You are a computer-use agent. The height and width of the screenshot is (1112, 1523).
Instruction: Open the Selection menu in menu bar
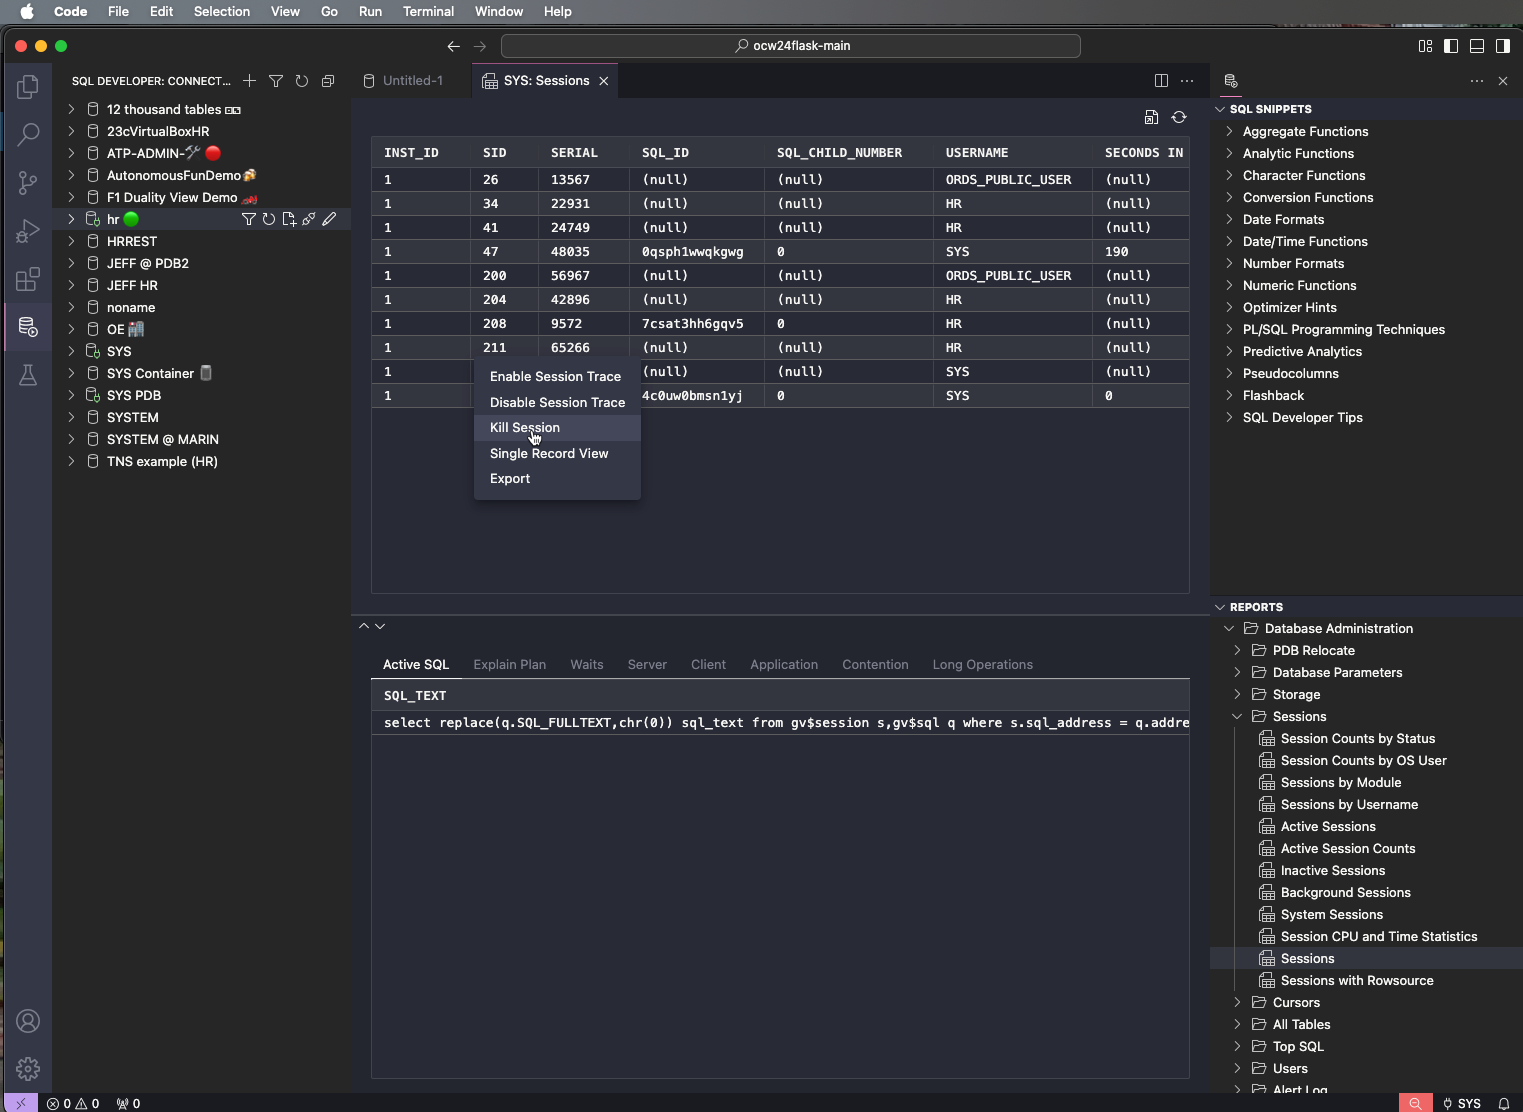[222, 11]
